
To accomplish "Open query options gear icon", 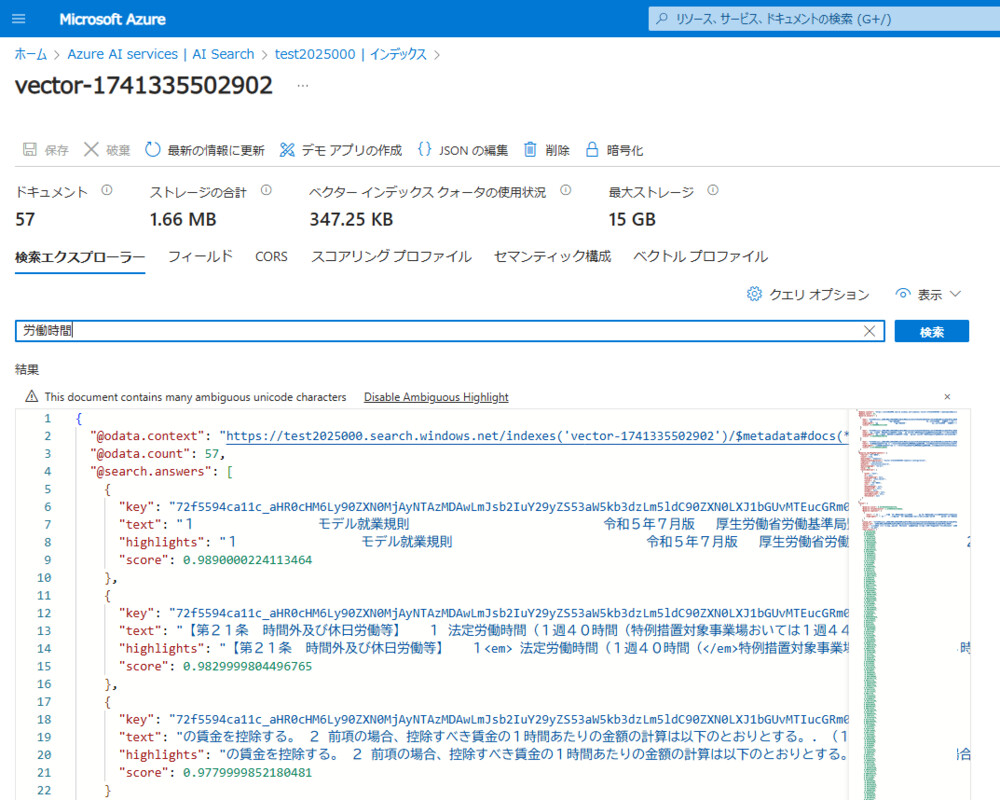I will 755,294.
